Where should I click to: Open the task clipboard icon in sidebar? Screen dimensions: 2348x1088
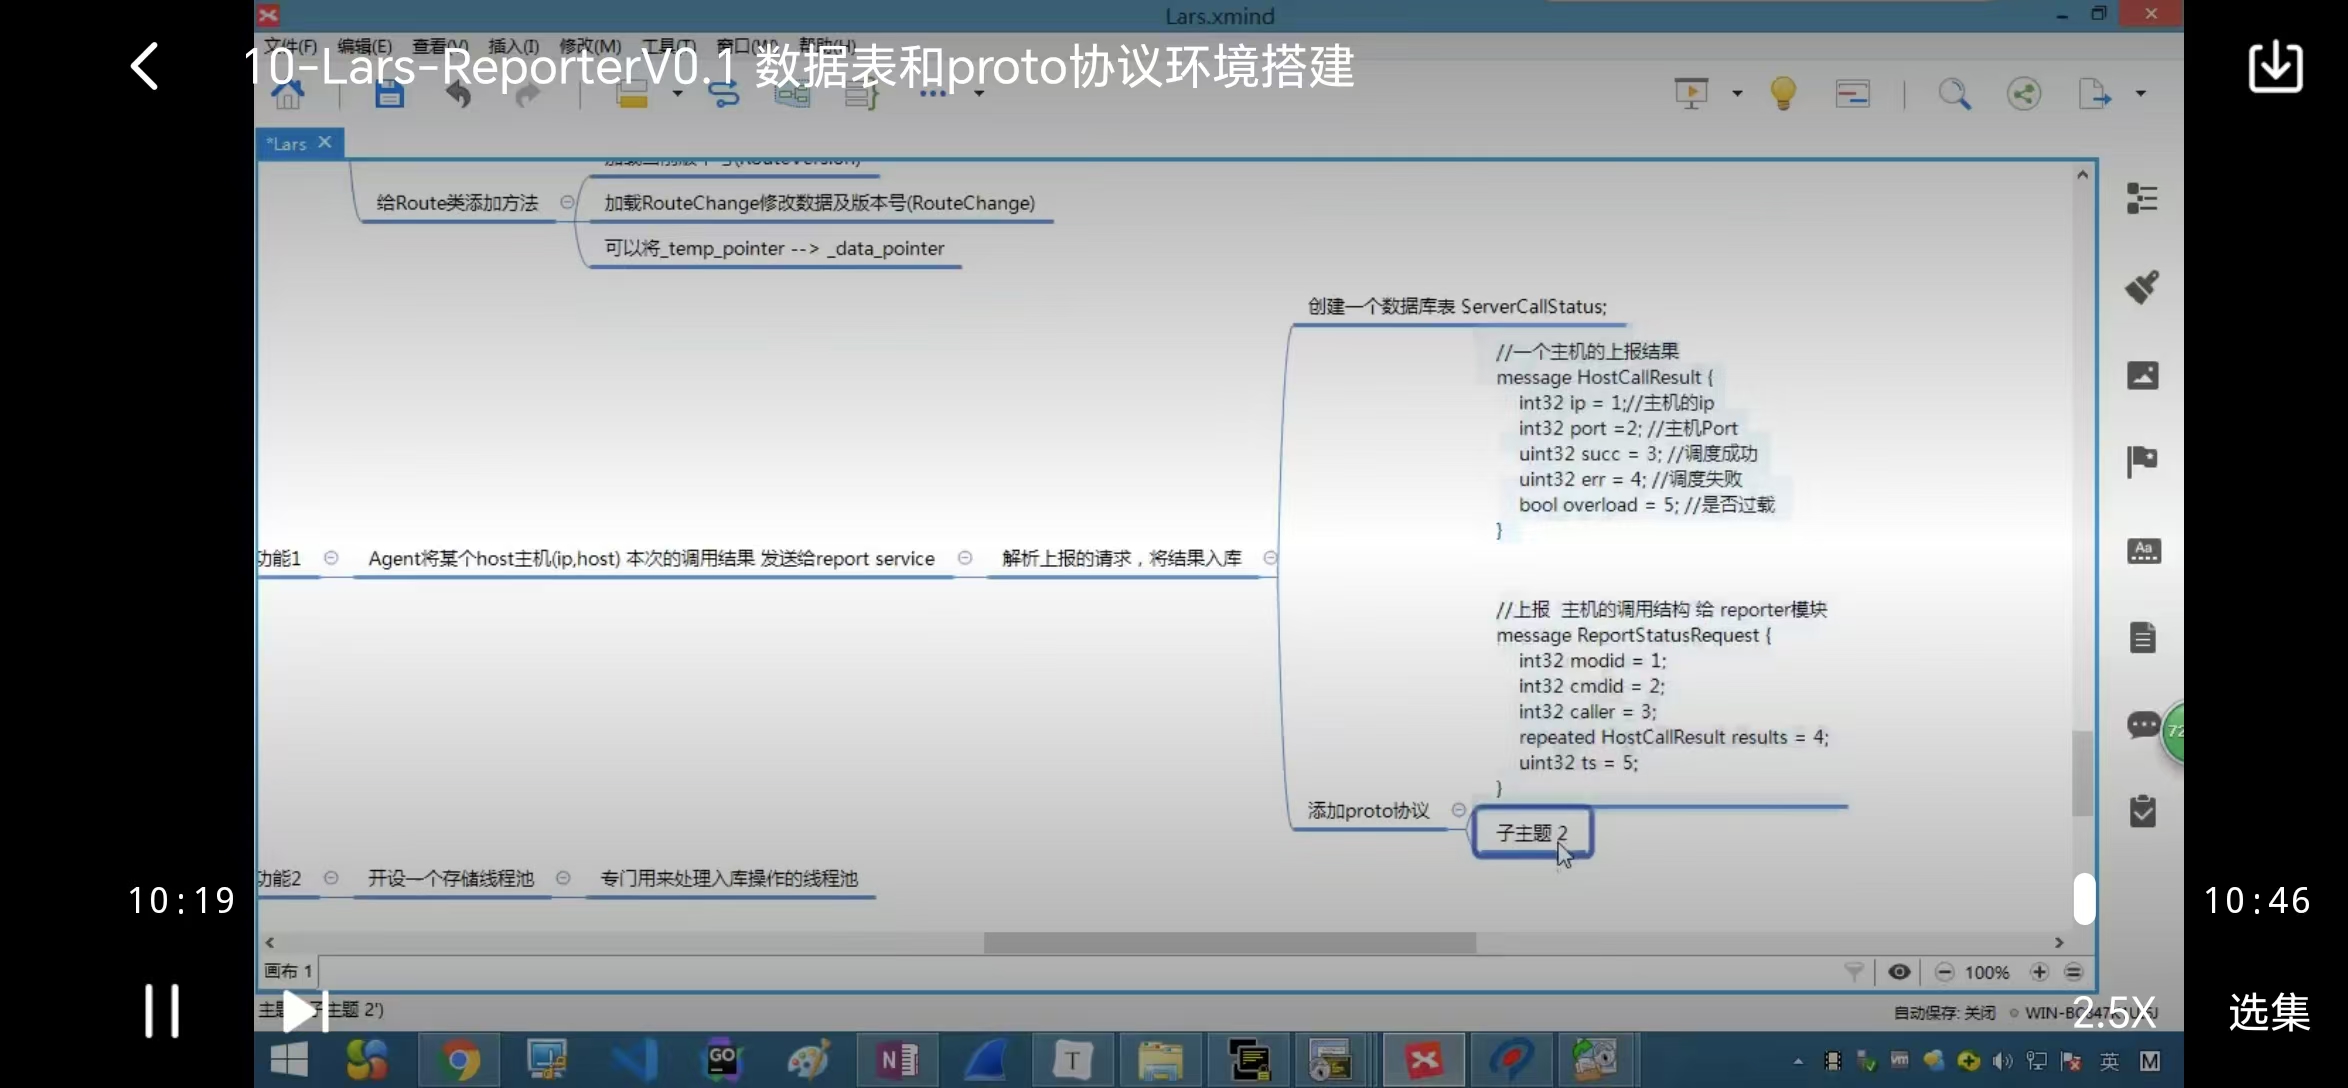pos(2142,811)
